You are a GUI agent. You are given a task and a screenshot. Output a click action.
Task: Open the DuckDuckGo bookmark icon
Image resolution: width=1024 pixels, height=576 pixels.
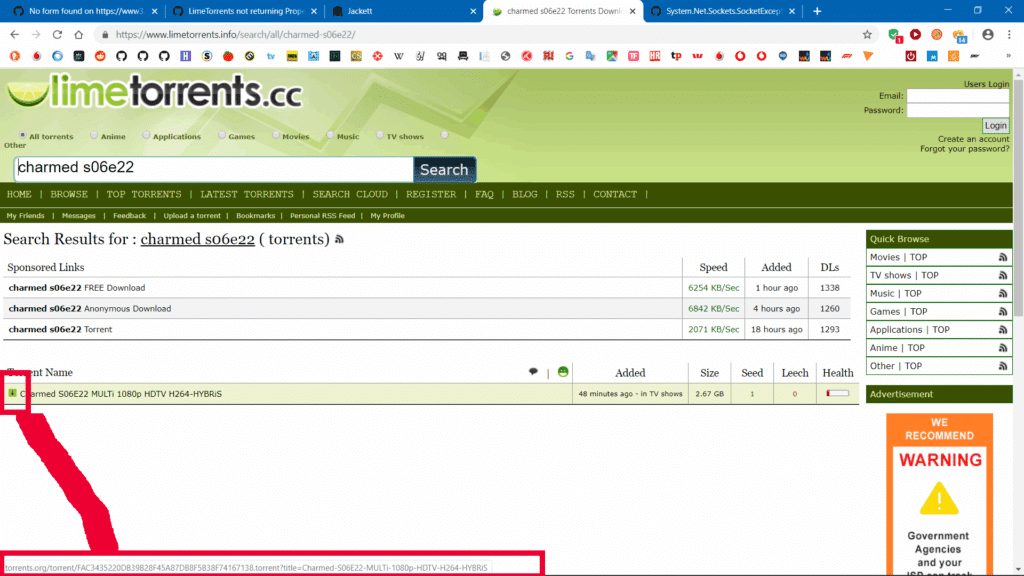(x=15, y=56)
